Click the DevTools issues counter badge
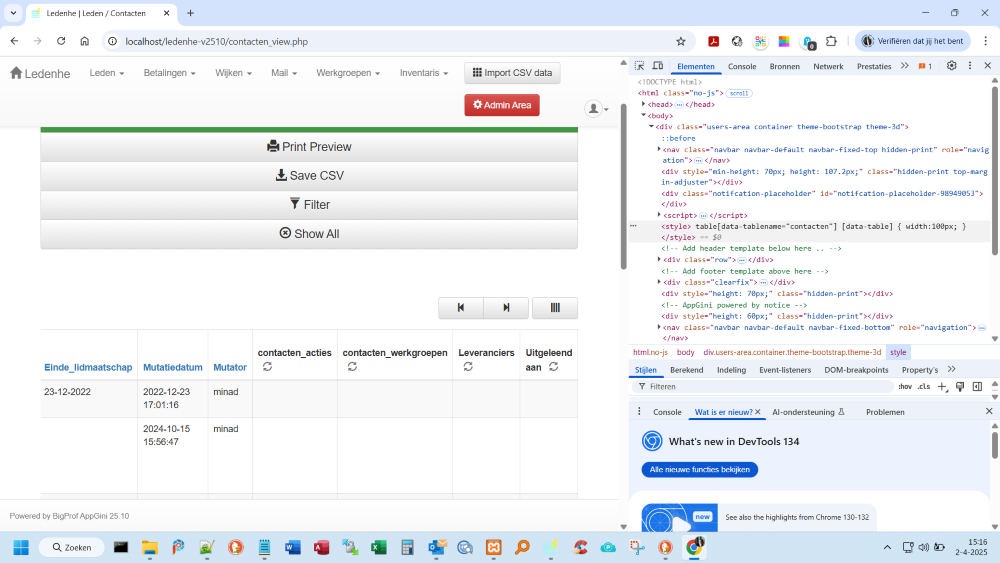1000x563 pixels. click(x=925, y=66)
